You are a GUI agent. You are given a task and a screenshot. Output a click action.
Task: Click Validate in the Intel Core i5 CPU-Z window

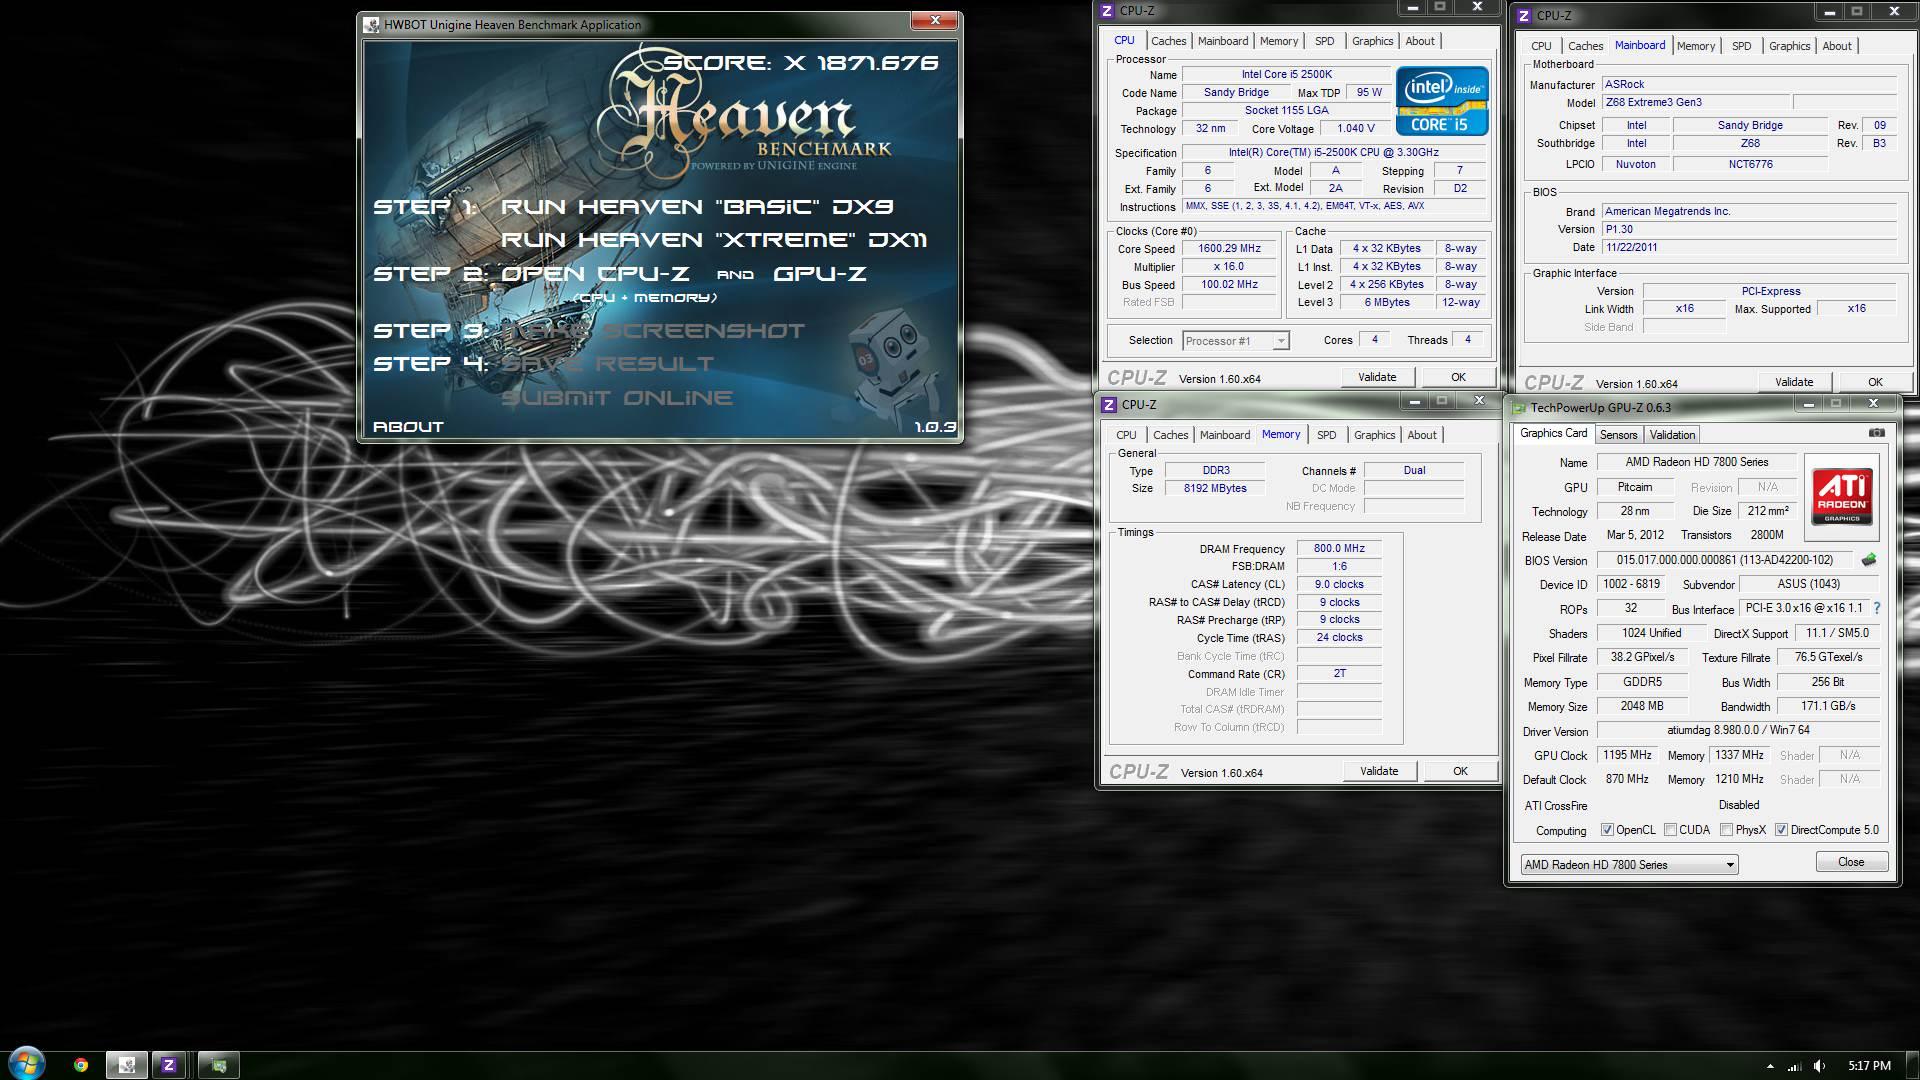[1377, 377]
